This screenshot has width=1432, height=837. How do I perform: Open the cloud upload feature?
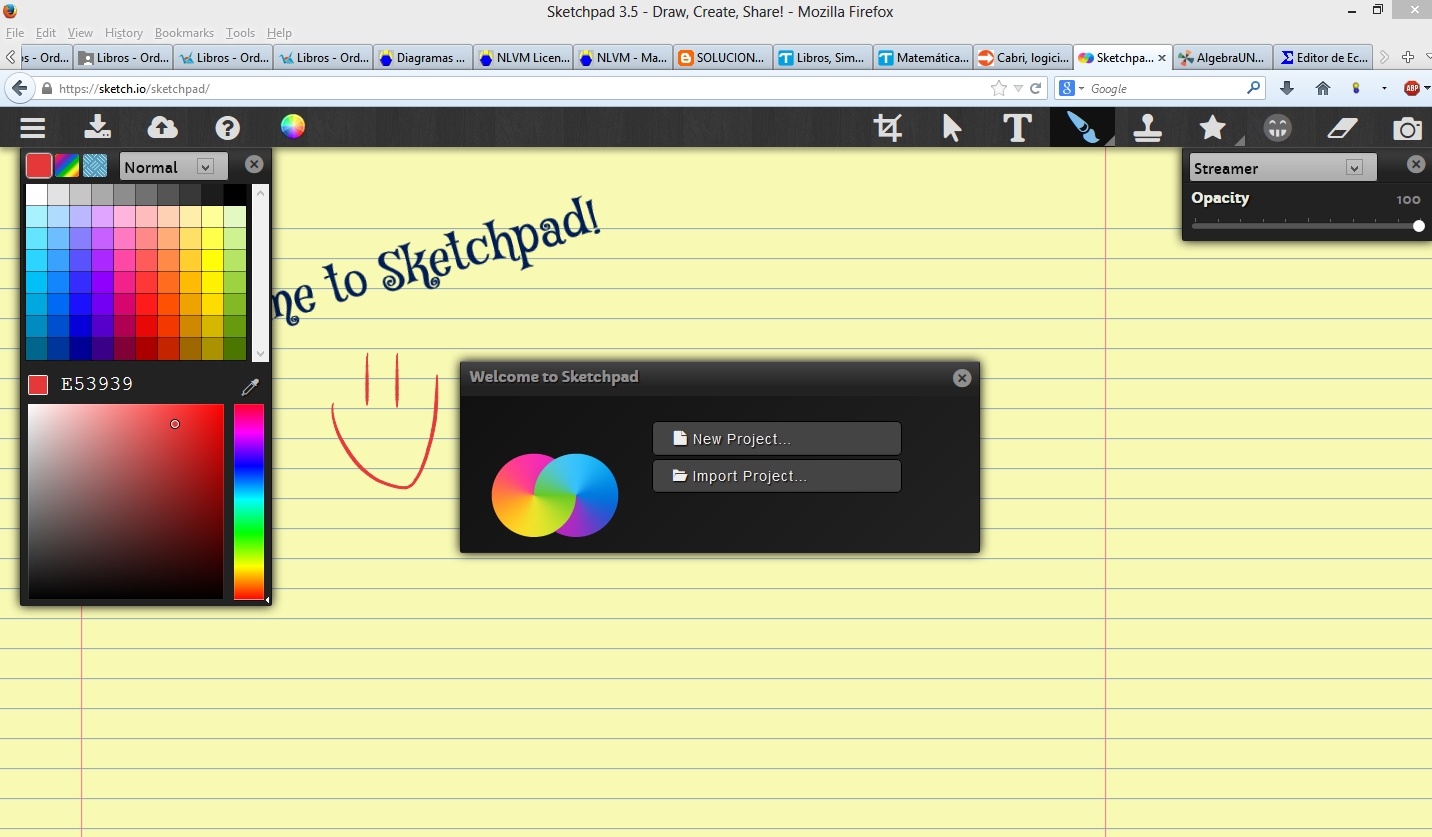[162, 128]
